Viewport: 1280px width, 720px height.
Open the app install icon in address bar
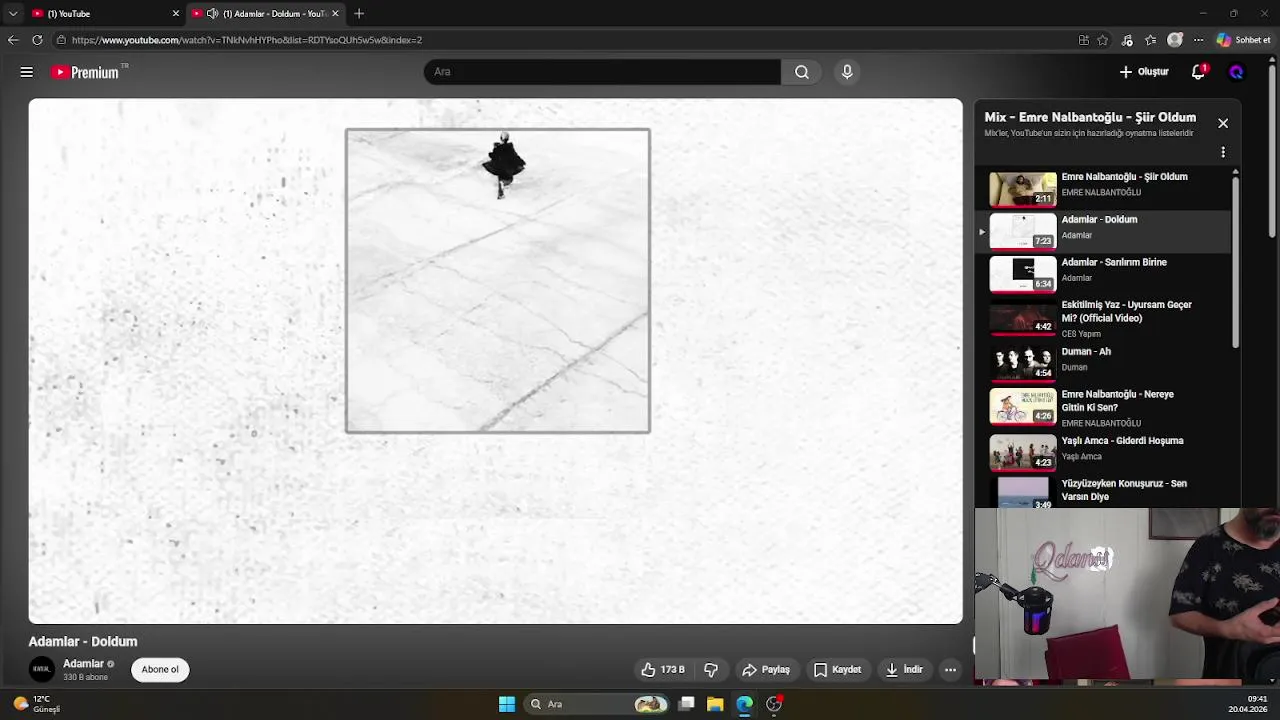tap(1084, 40)
